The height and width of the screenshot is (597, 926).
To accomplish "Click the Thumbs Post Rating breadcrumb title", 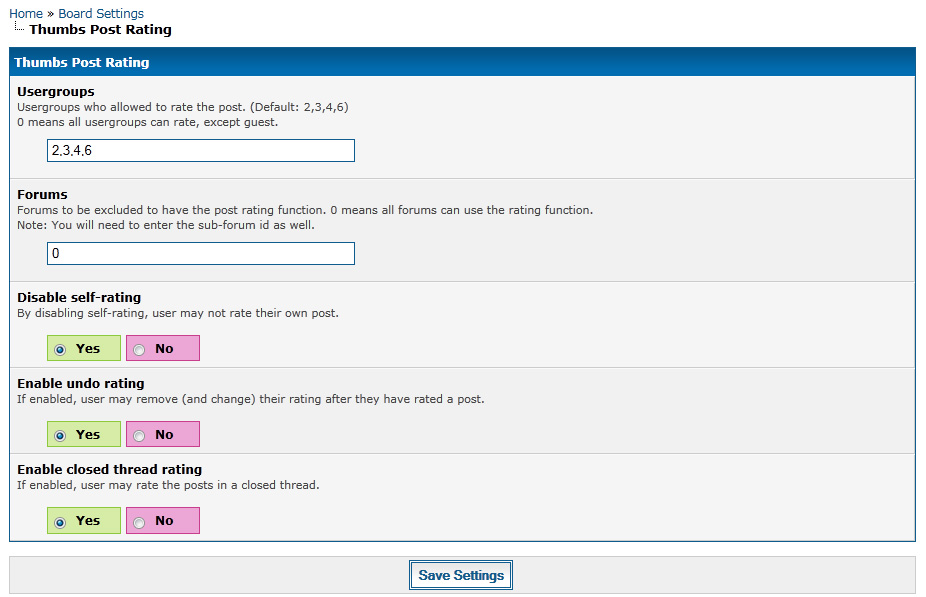I will tap(100, 29).
